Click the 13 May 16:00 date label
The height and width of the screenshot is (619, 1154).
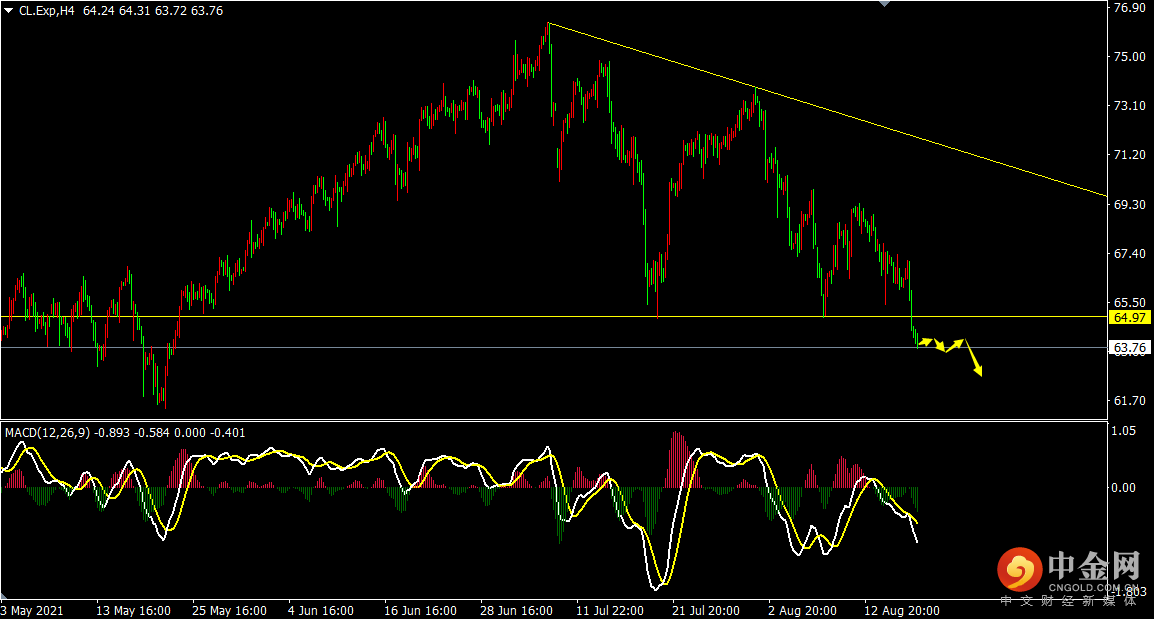coord(133,611)
